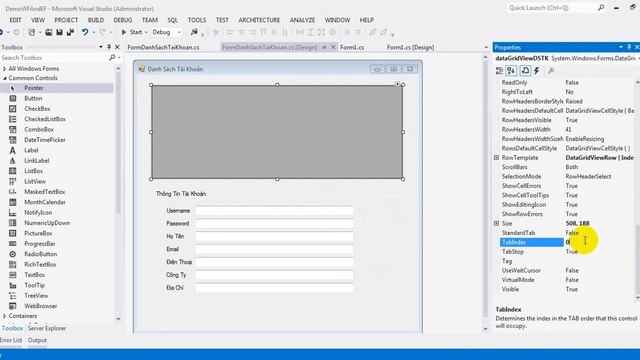Click the Open File toolbar icon
The image size is (640, 360).
pyautogui.click(x=49, y=32)
